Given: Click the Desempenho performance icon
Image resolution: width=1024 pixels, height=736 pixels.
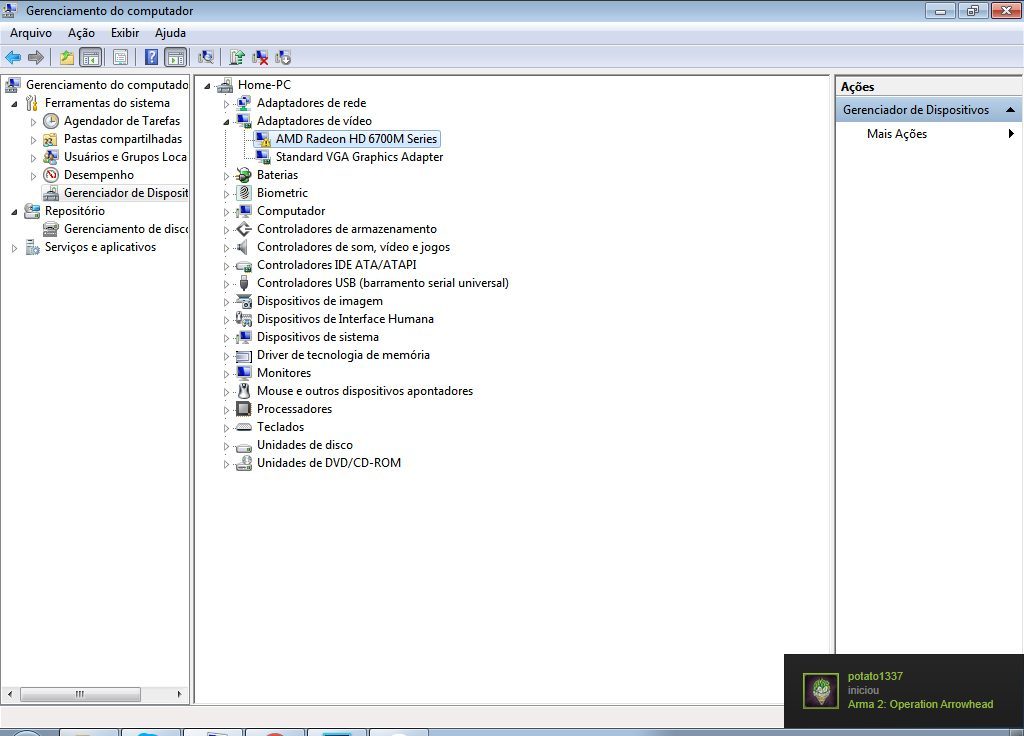Looking at the screenshot, I should 51,175.
